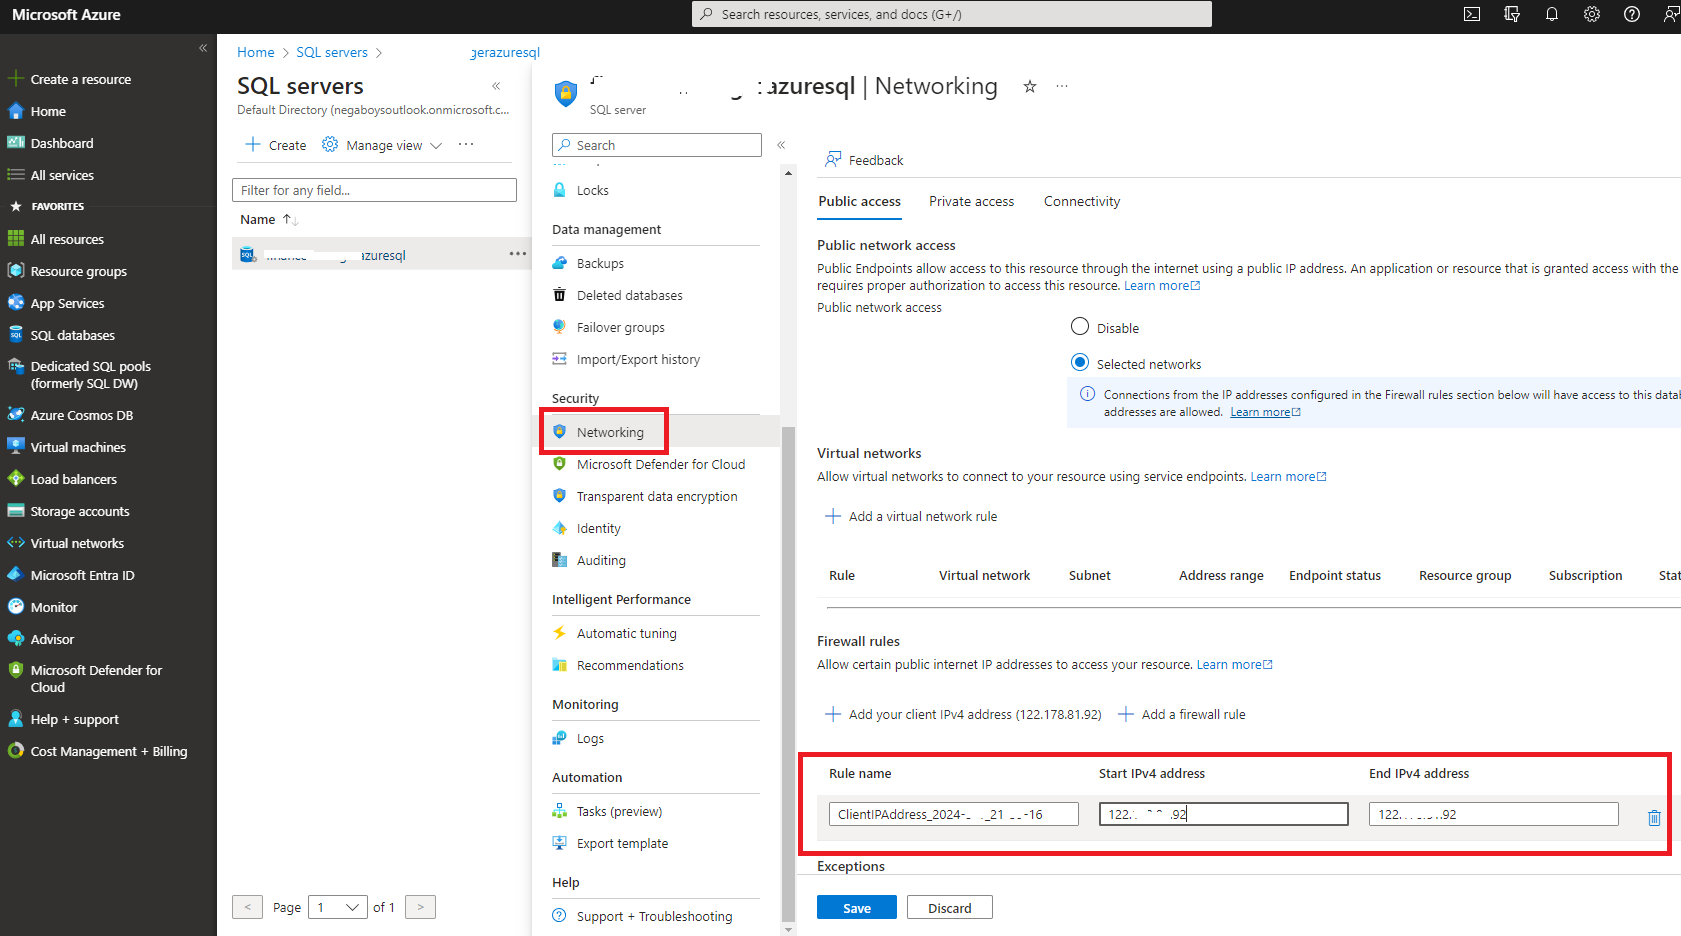
Task: Click Add a firewall rule
Action: pyautogui.click(x=1182, y=714)
